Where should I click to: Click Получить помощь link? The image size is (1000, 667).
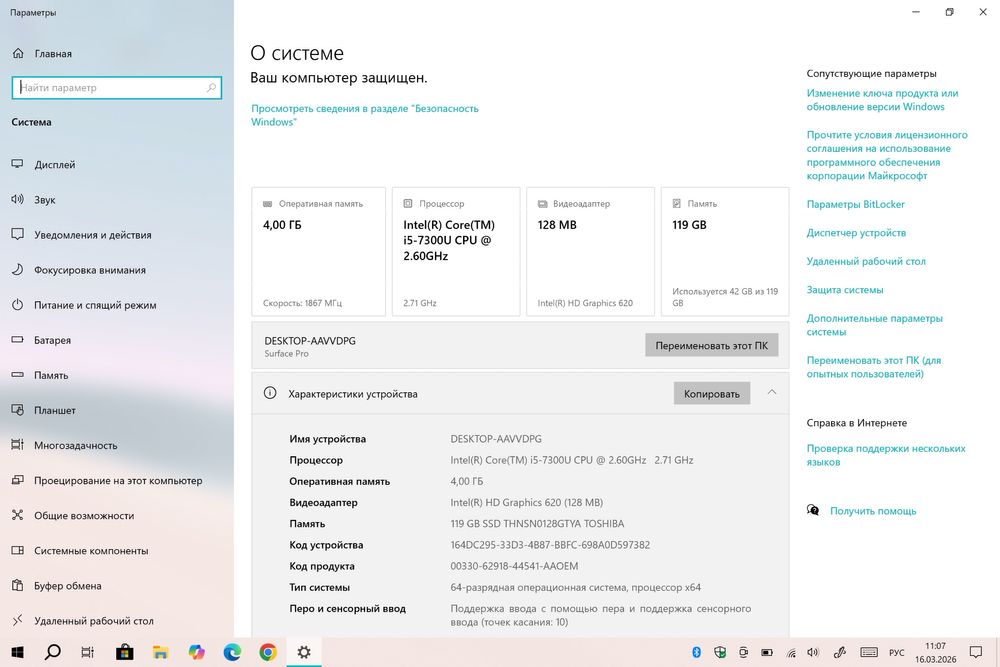click(x=872, y=511)
